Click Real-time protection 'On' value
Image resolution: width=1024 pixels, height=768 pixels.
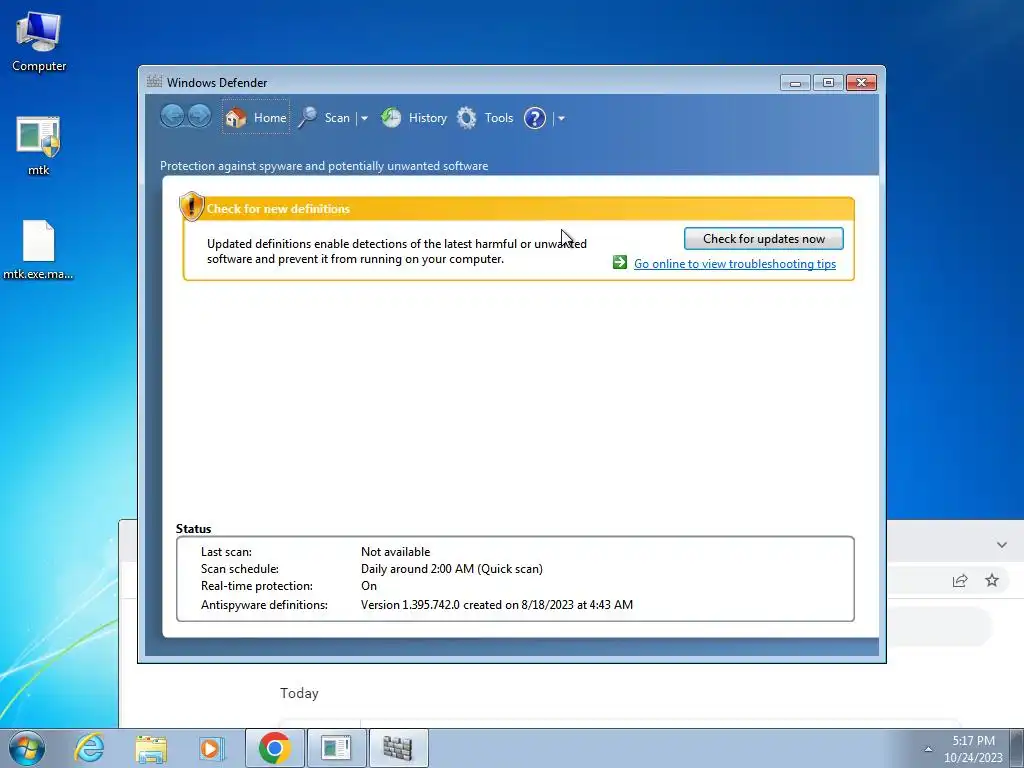click(369, 586)
